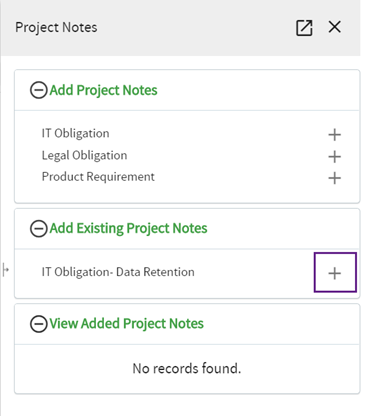Close the Project Notes panel
The image size is (369, 416).
334,27
